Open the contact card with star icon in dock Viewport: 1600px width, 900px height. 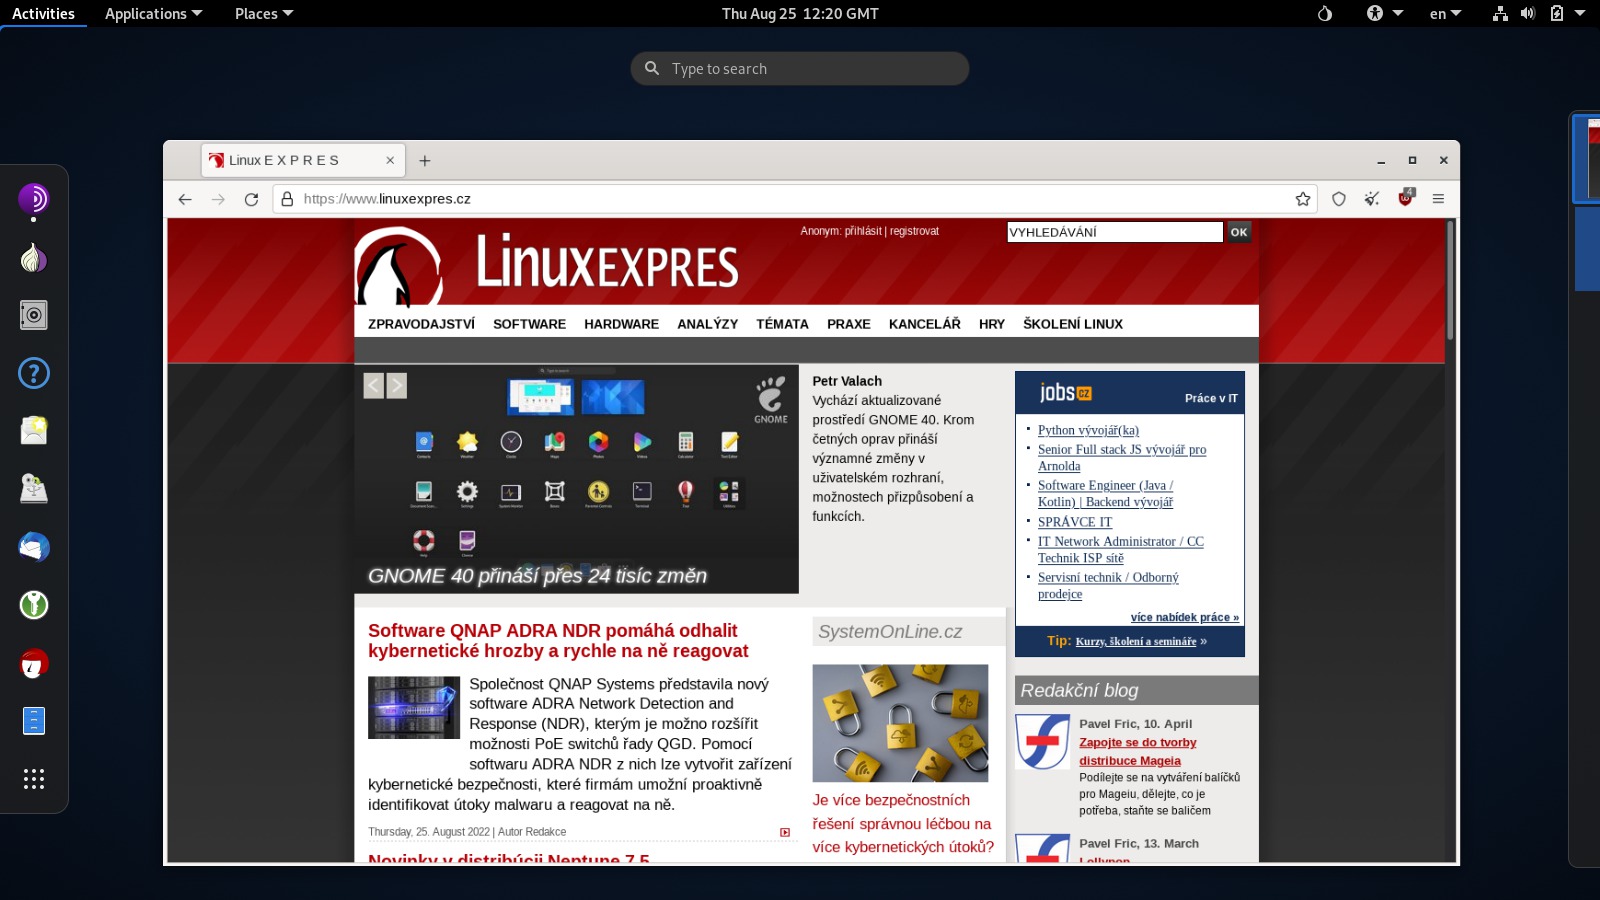(34, 431)
